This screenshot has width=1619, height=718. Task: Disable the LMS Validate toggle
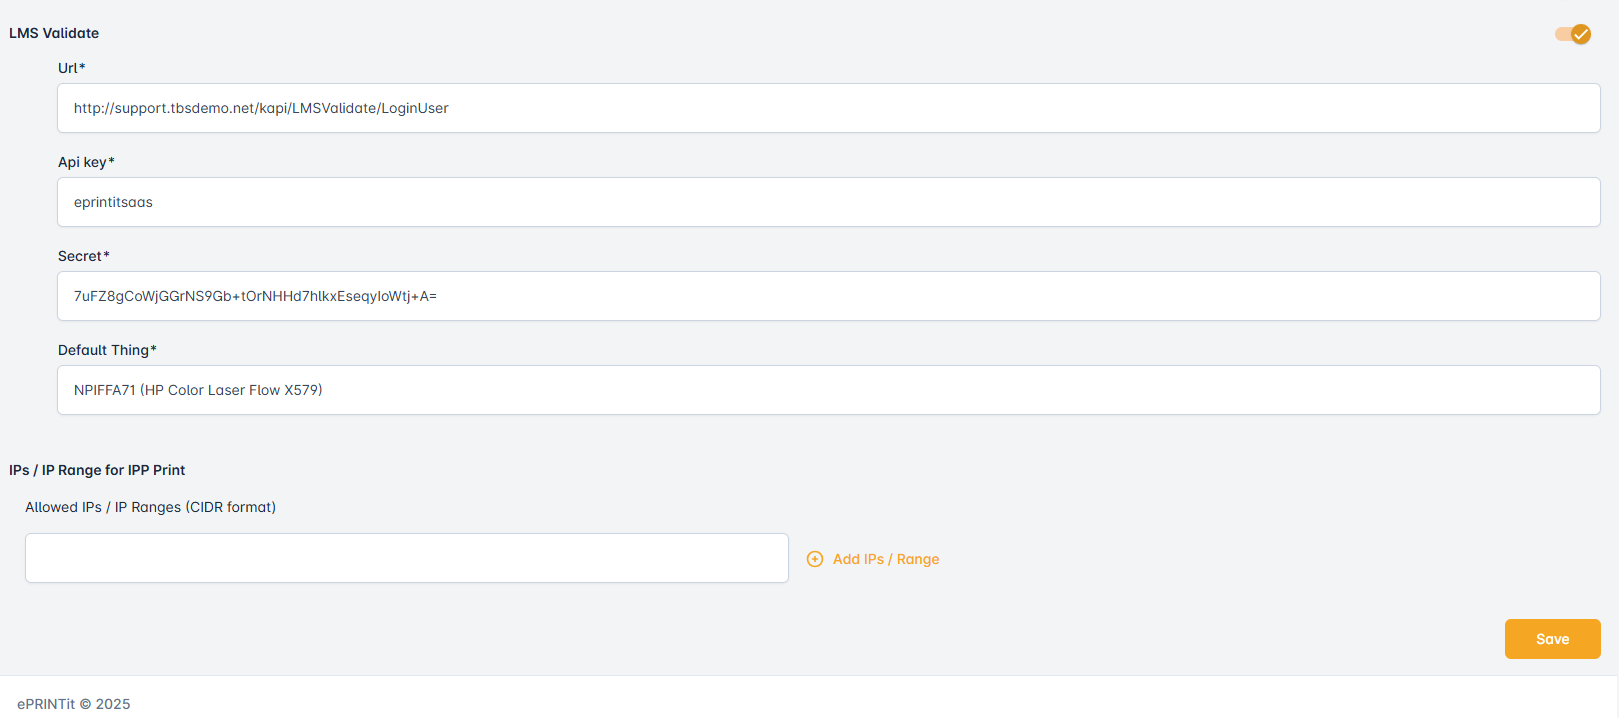[x=1573, y=34]
